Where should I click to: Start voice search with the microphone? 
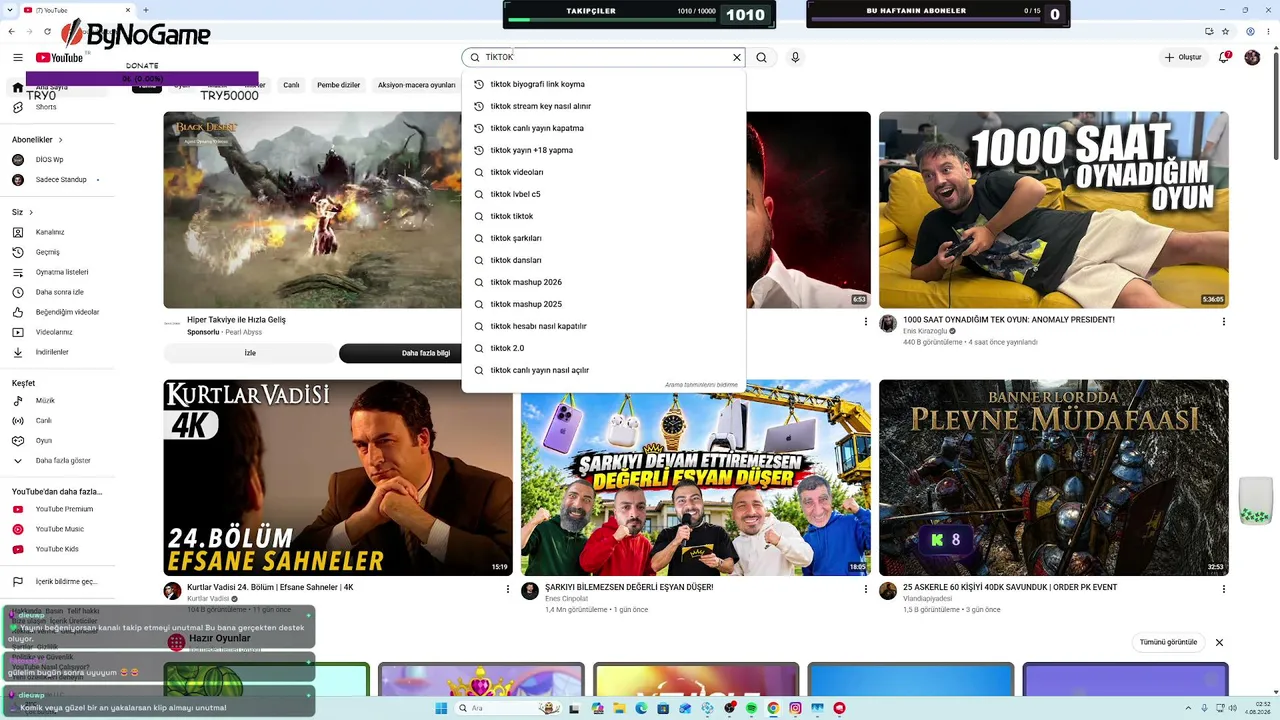tap(795, 58)
